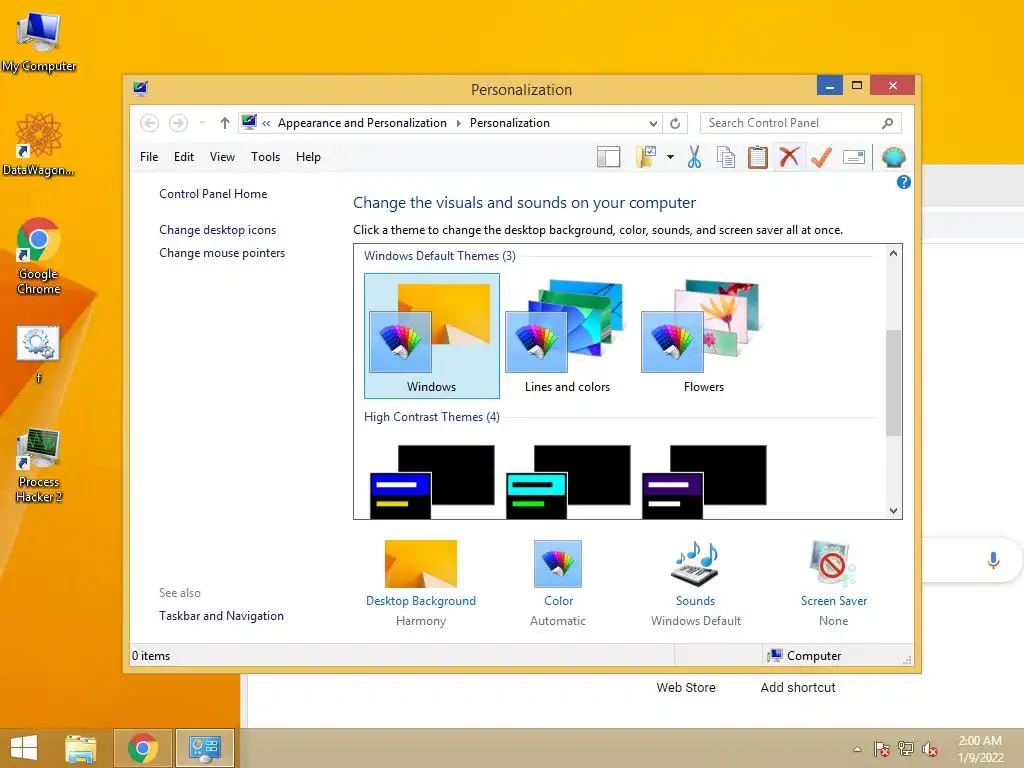
Task: Open the recent locations dropdown arrow
Action: pyautogui.click(x=202, y=123)
